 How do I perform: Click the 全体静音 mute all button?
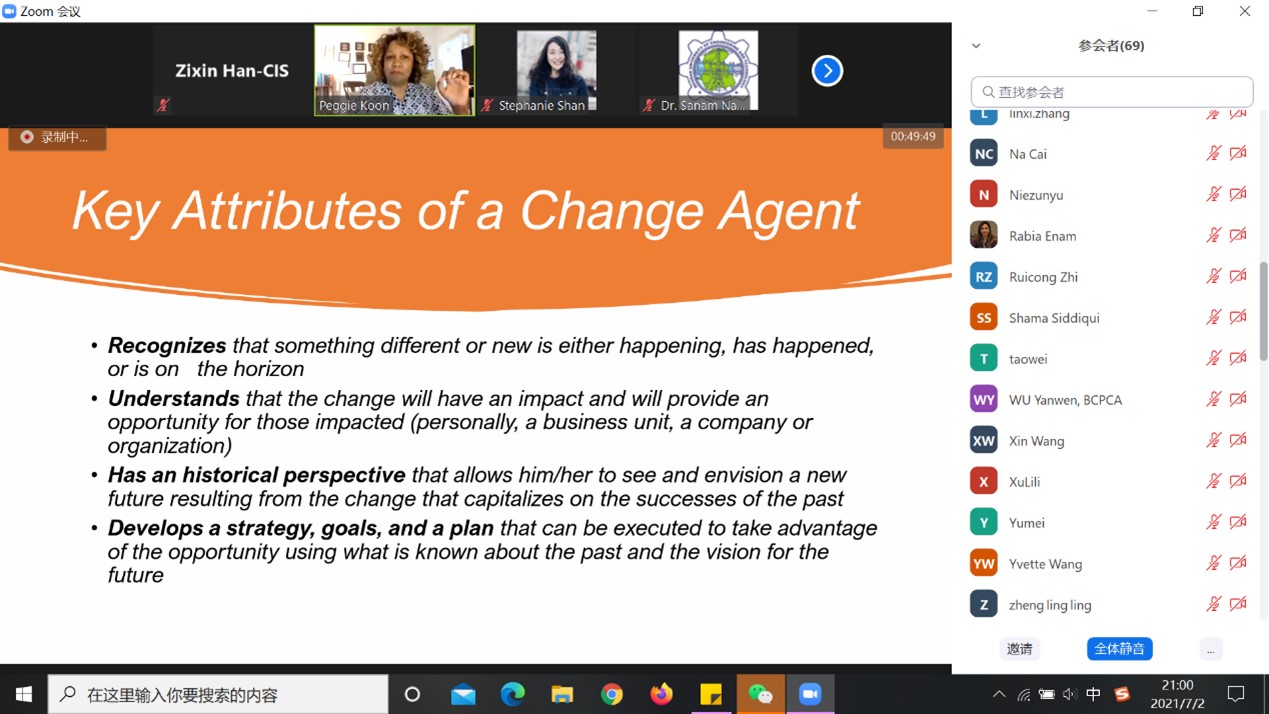tap(1119, 649)
